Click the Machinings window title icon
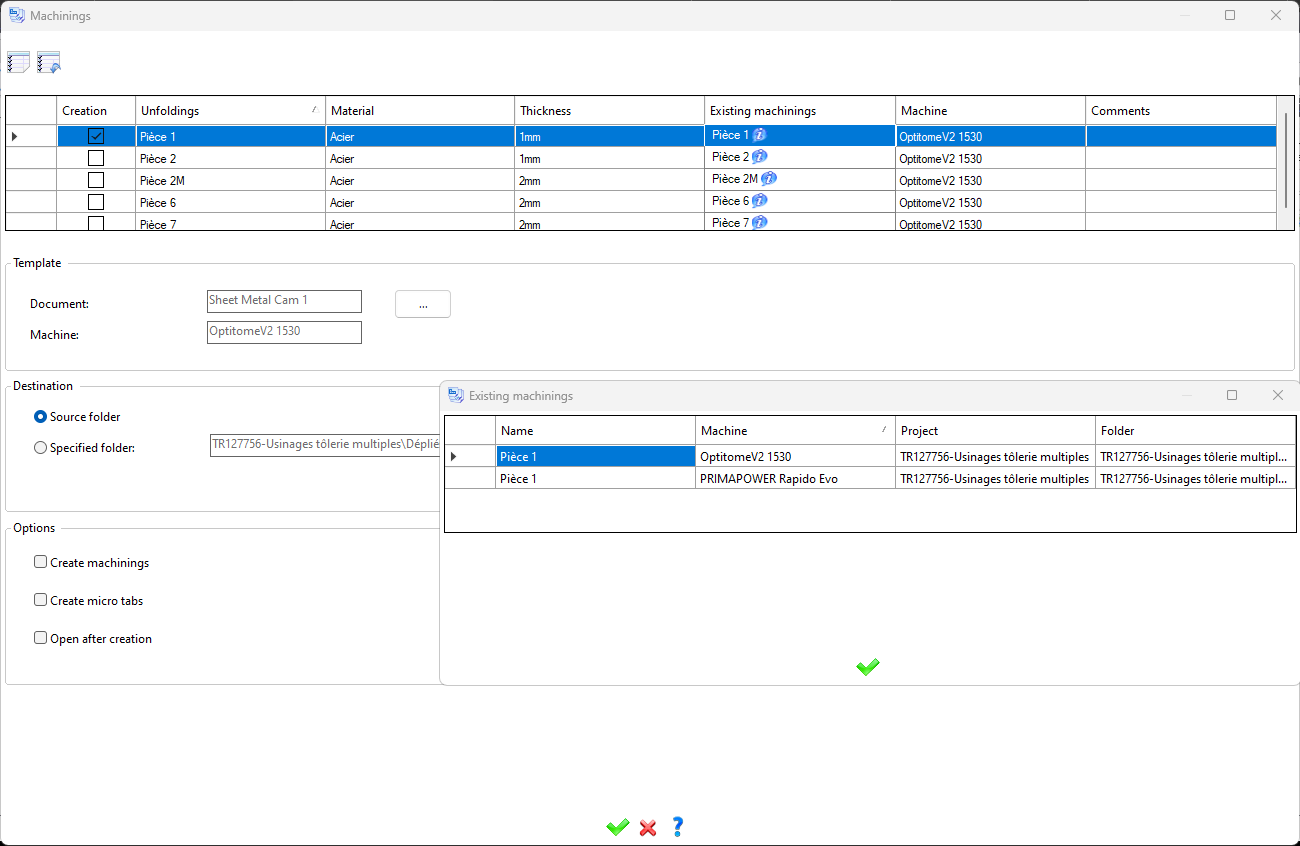The image size is (1300, 846). (x=17, y=15)
